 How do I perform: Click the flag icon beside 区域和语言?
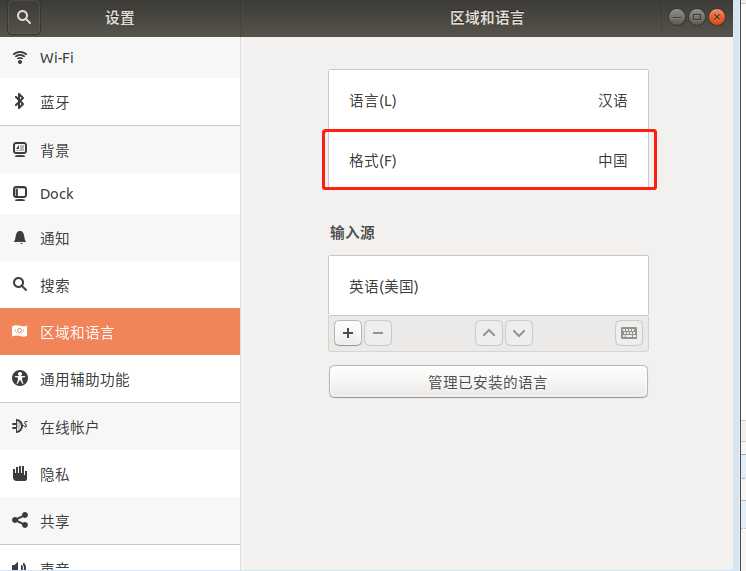pos(20,331)
